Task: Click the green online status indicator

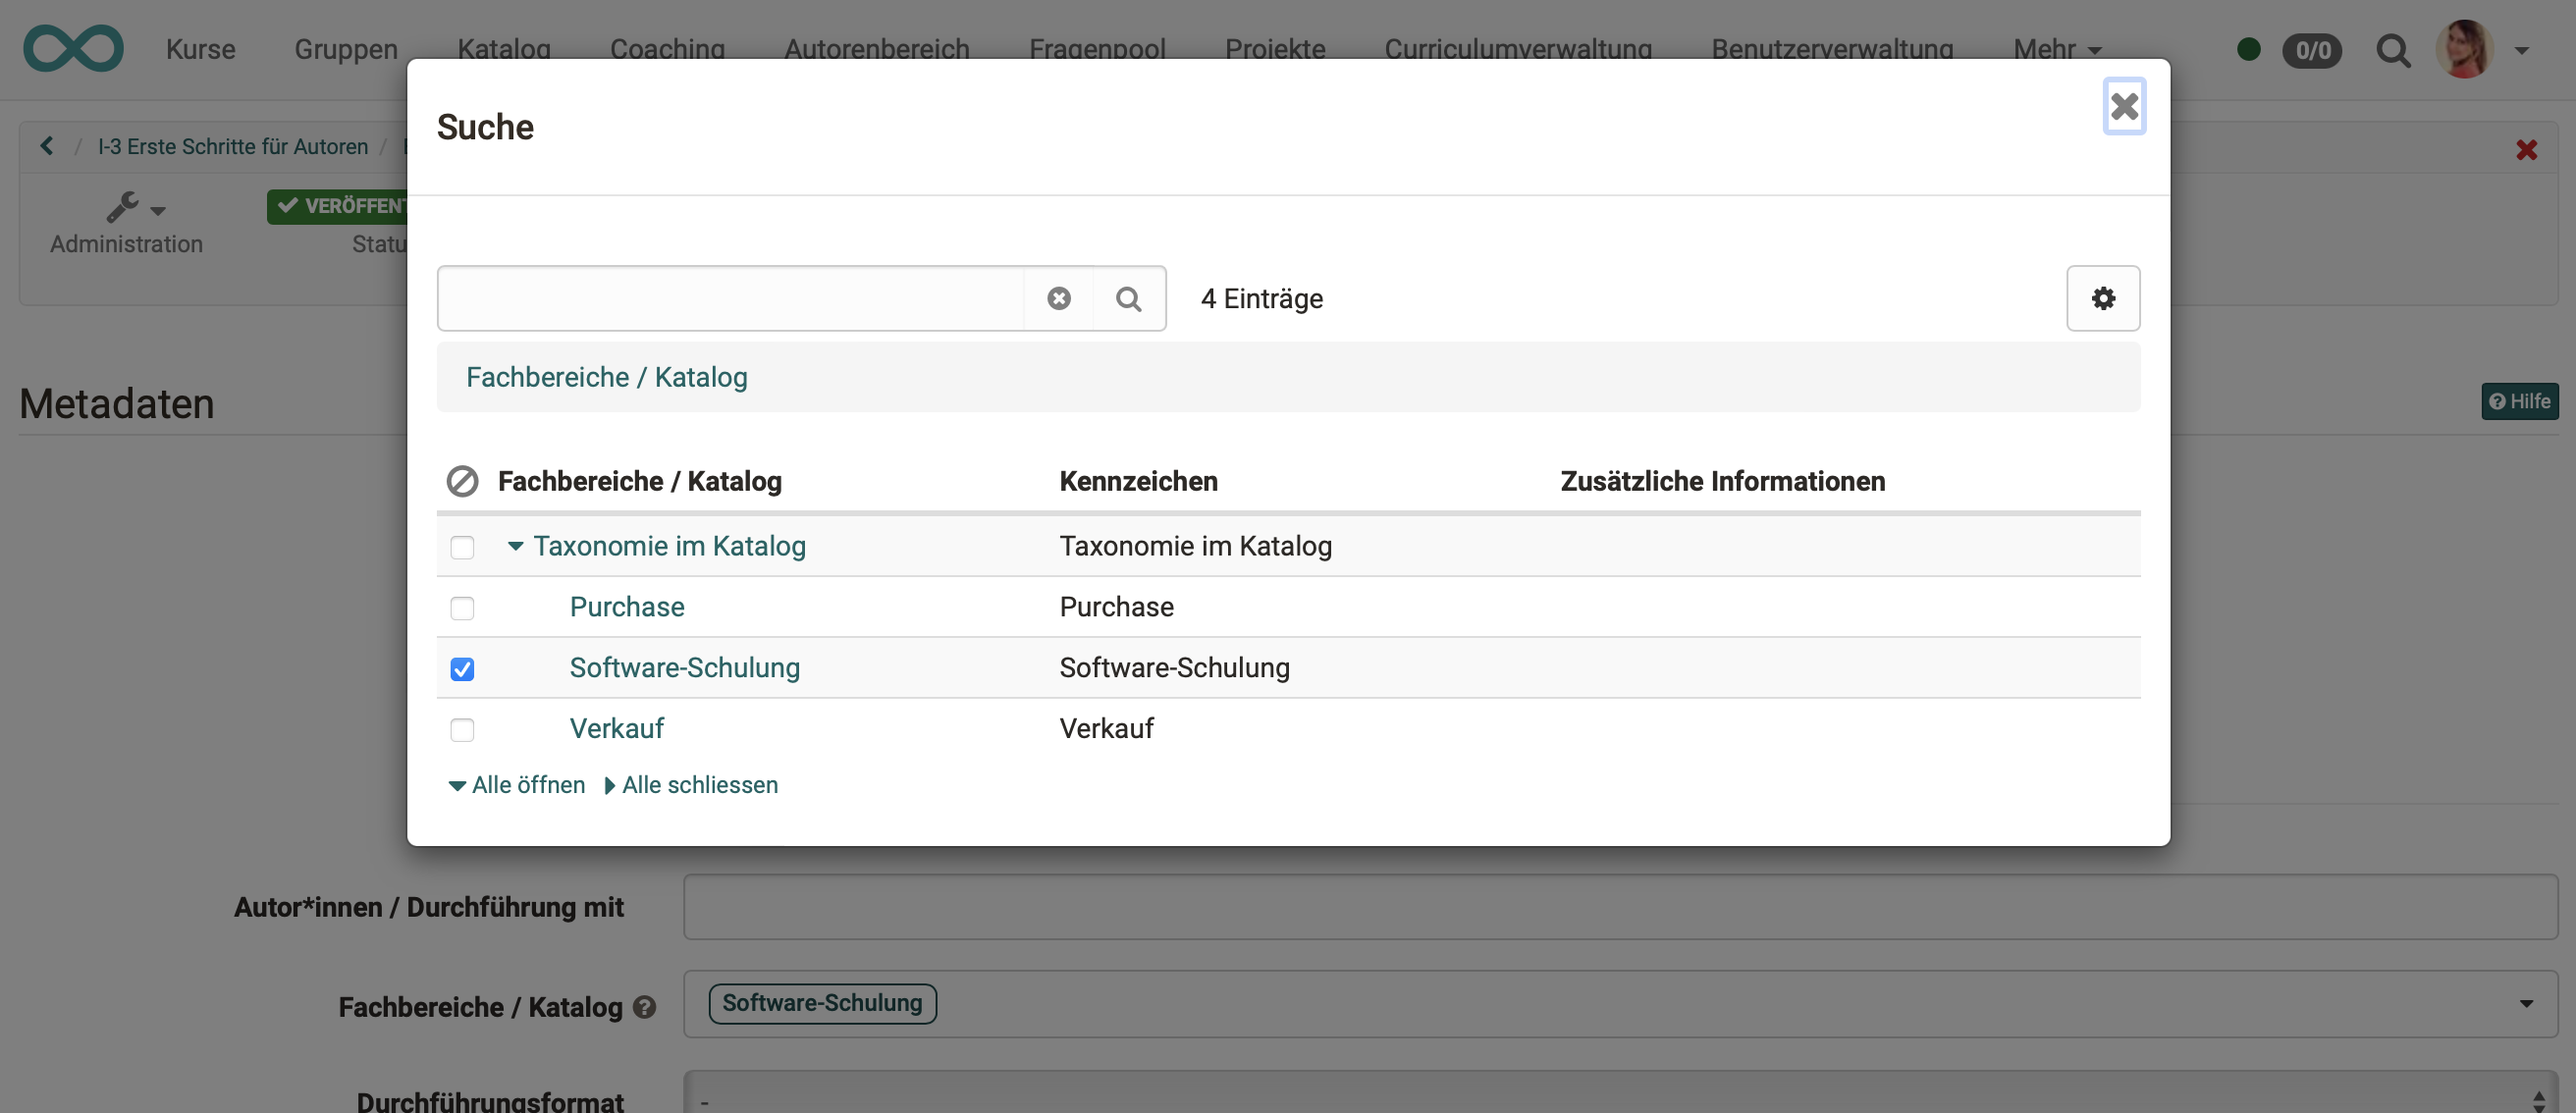Action: point(2250,48)
